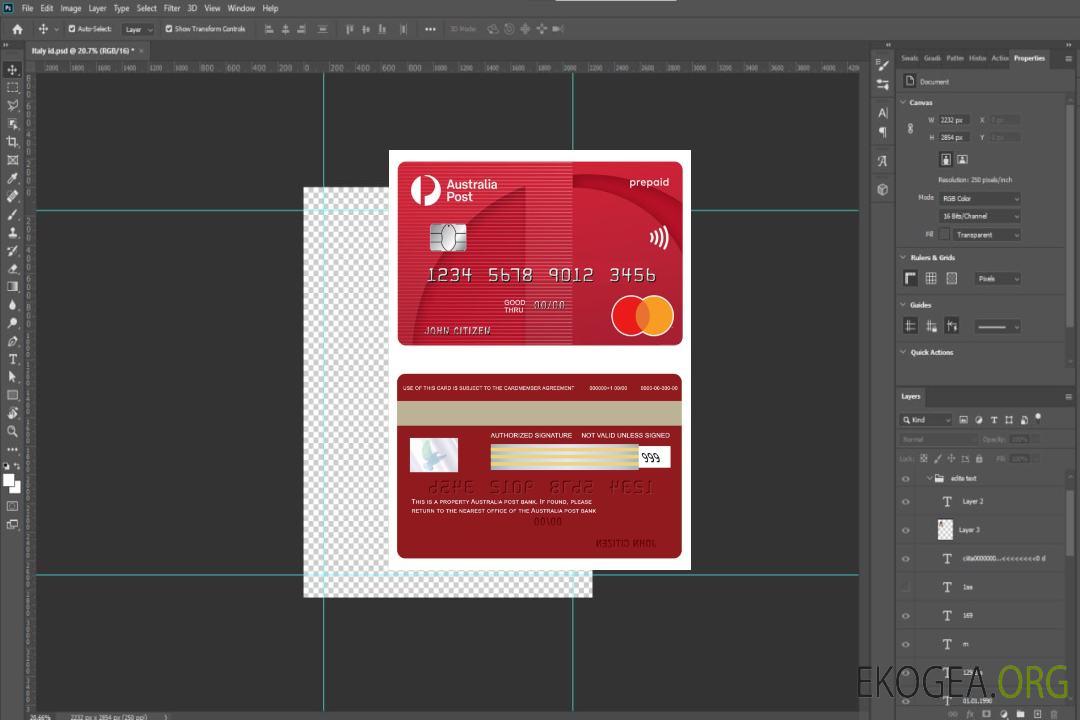Hide the Layer 2 text layer
Screen dimensions: 1080x720
pyautogui.click(x=906, y=502)
